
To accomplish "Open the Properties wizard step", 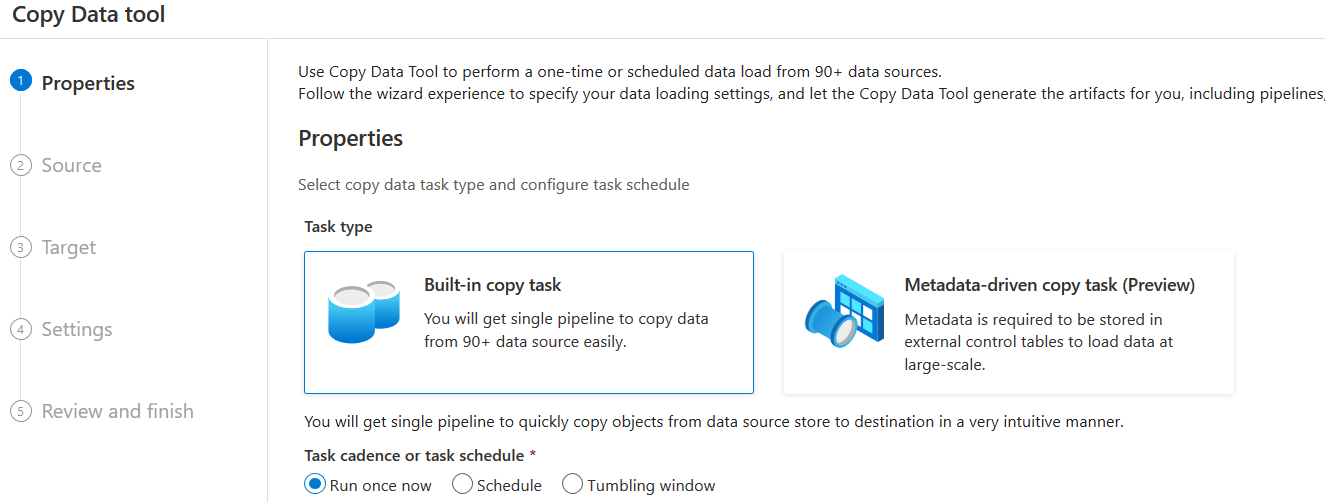I will pos(88,83).
